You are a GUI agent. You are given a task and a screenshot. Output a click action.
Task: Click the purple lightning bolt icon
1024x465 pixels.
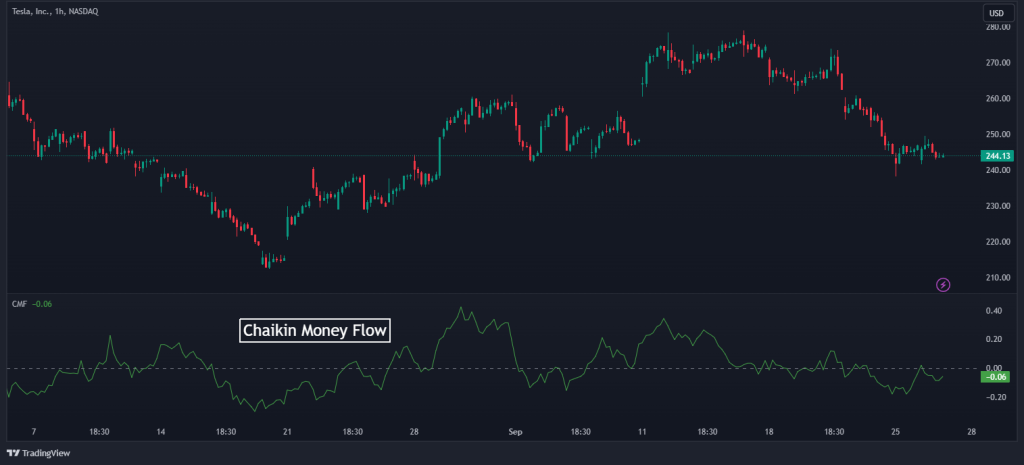pyautogui.click(x=943, y=285)
